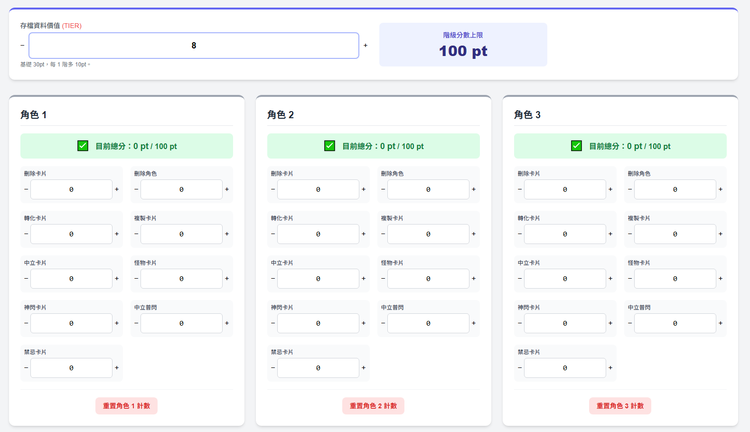Focus the 禁忌卡片 input in 角色 1
Viewport: 750px width, 432px height.
pyautogui.click(x=71, y=368)
